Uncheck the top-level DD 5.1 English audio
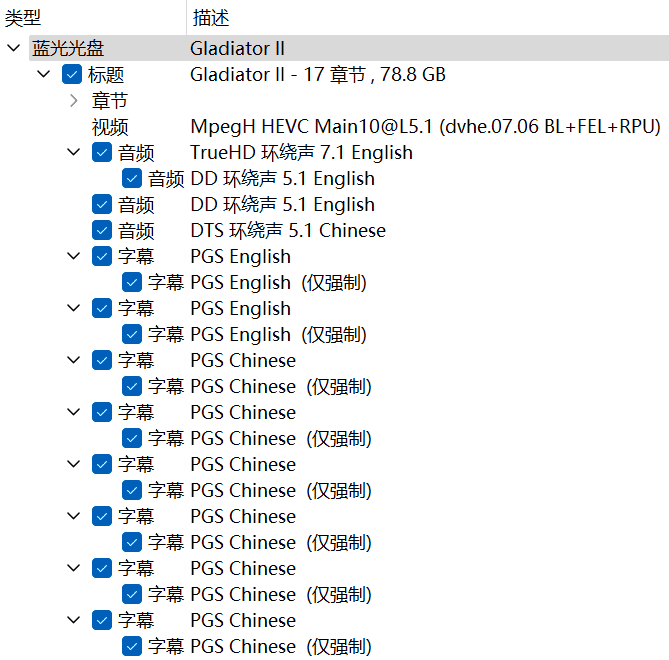The height and width of the screenshot is (660, 669). point(102,205)
